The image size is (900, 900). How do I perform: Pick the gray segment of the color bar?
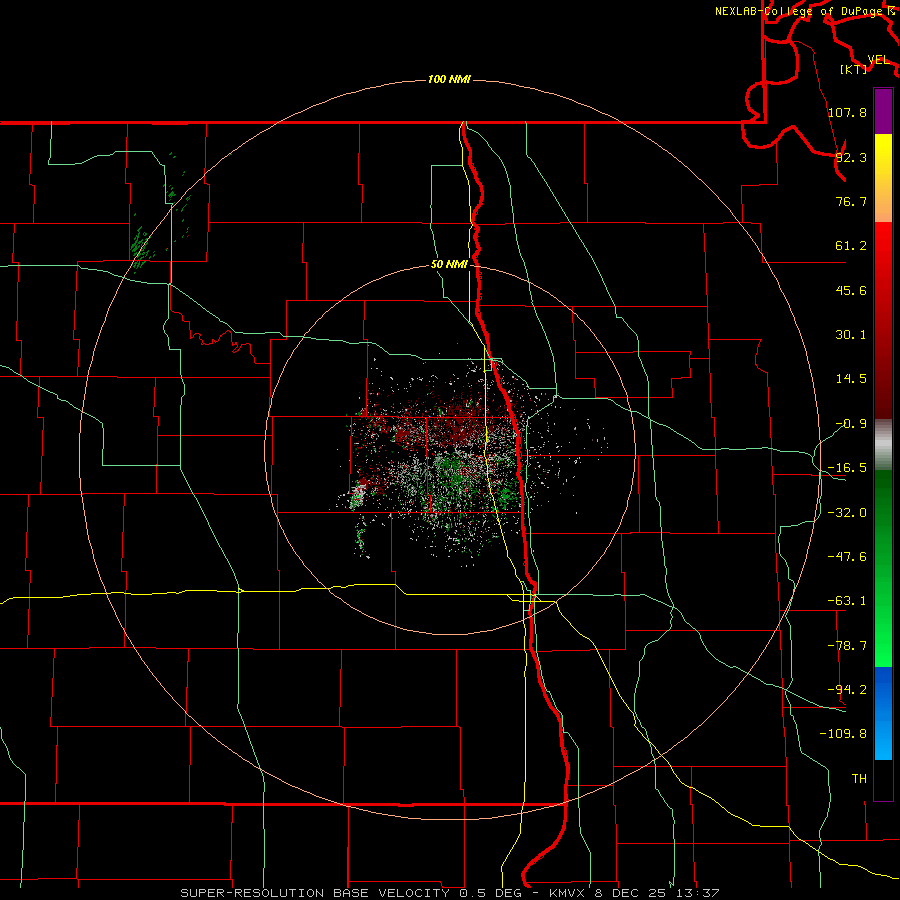pyautogui.click(x=883, y=445)
